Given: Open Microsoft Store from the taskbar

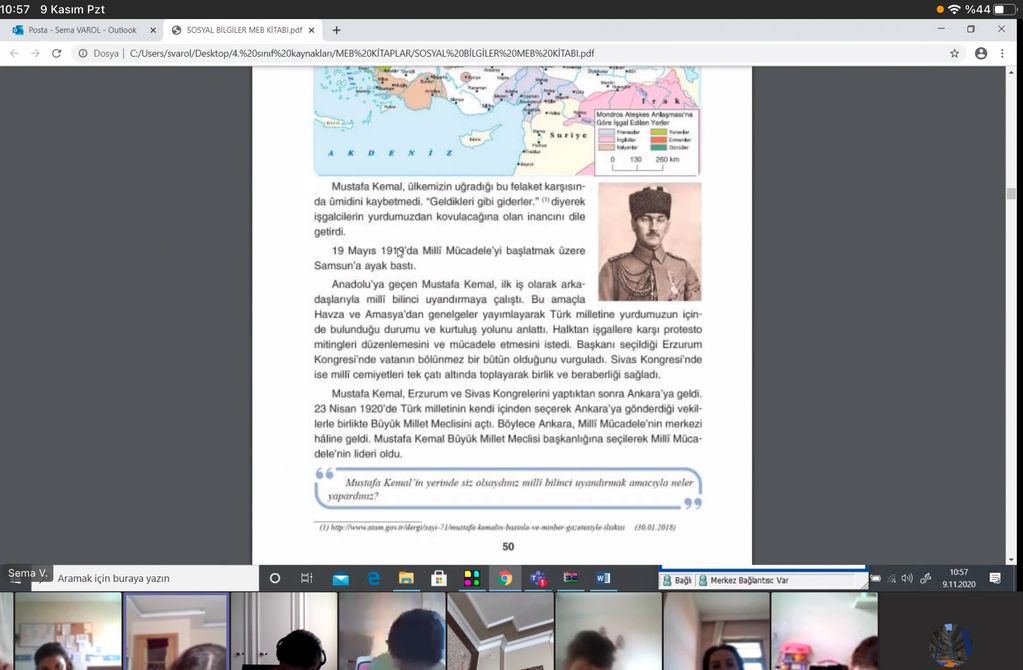Looking at the screenshot, I should point(438,578).
